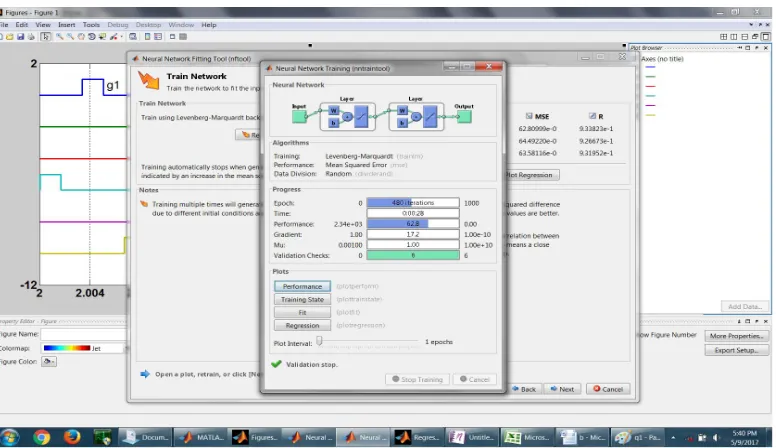Open file icon in Figure toolbar
776x448 pixels.
pos(10,37)
